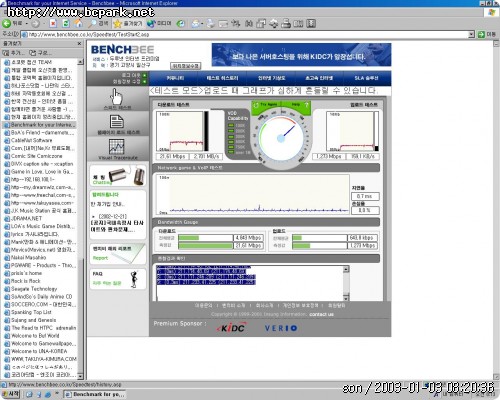Open the test history navigation tab

pos(222,78)
